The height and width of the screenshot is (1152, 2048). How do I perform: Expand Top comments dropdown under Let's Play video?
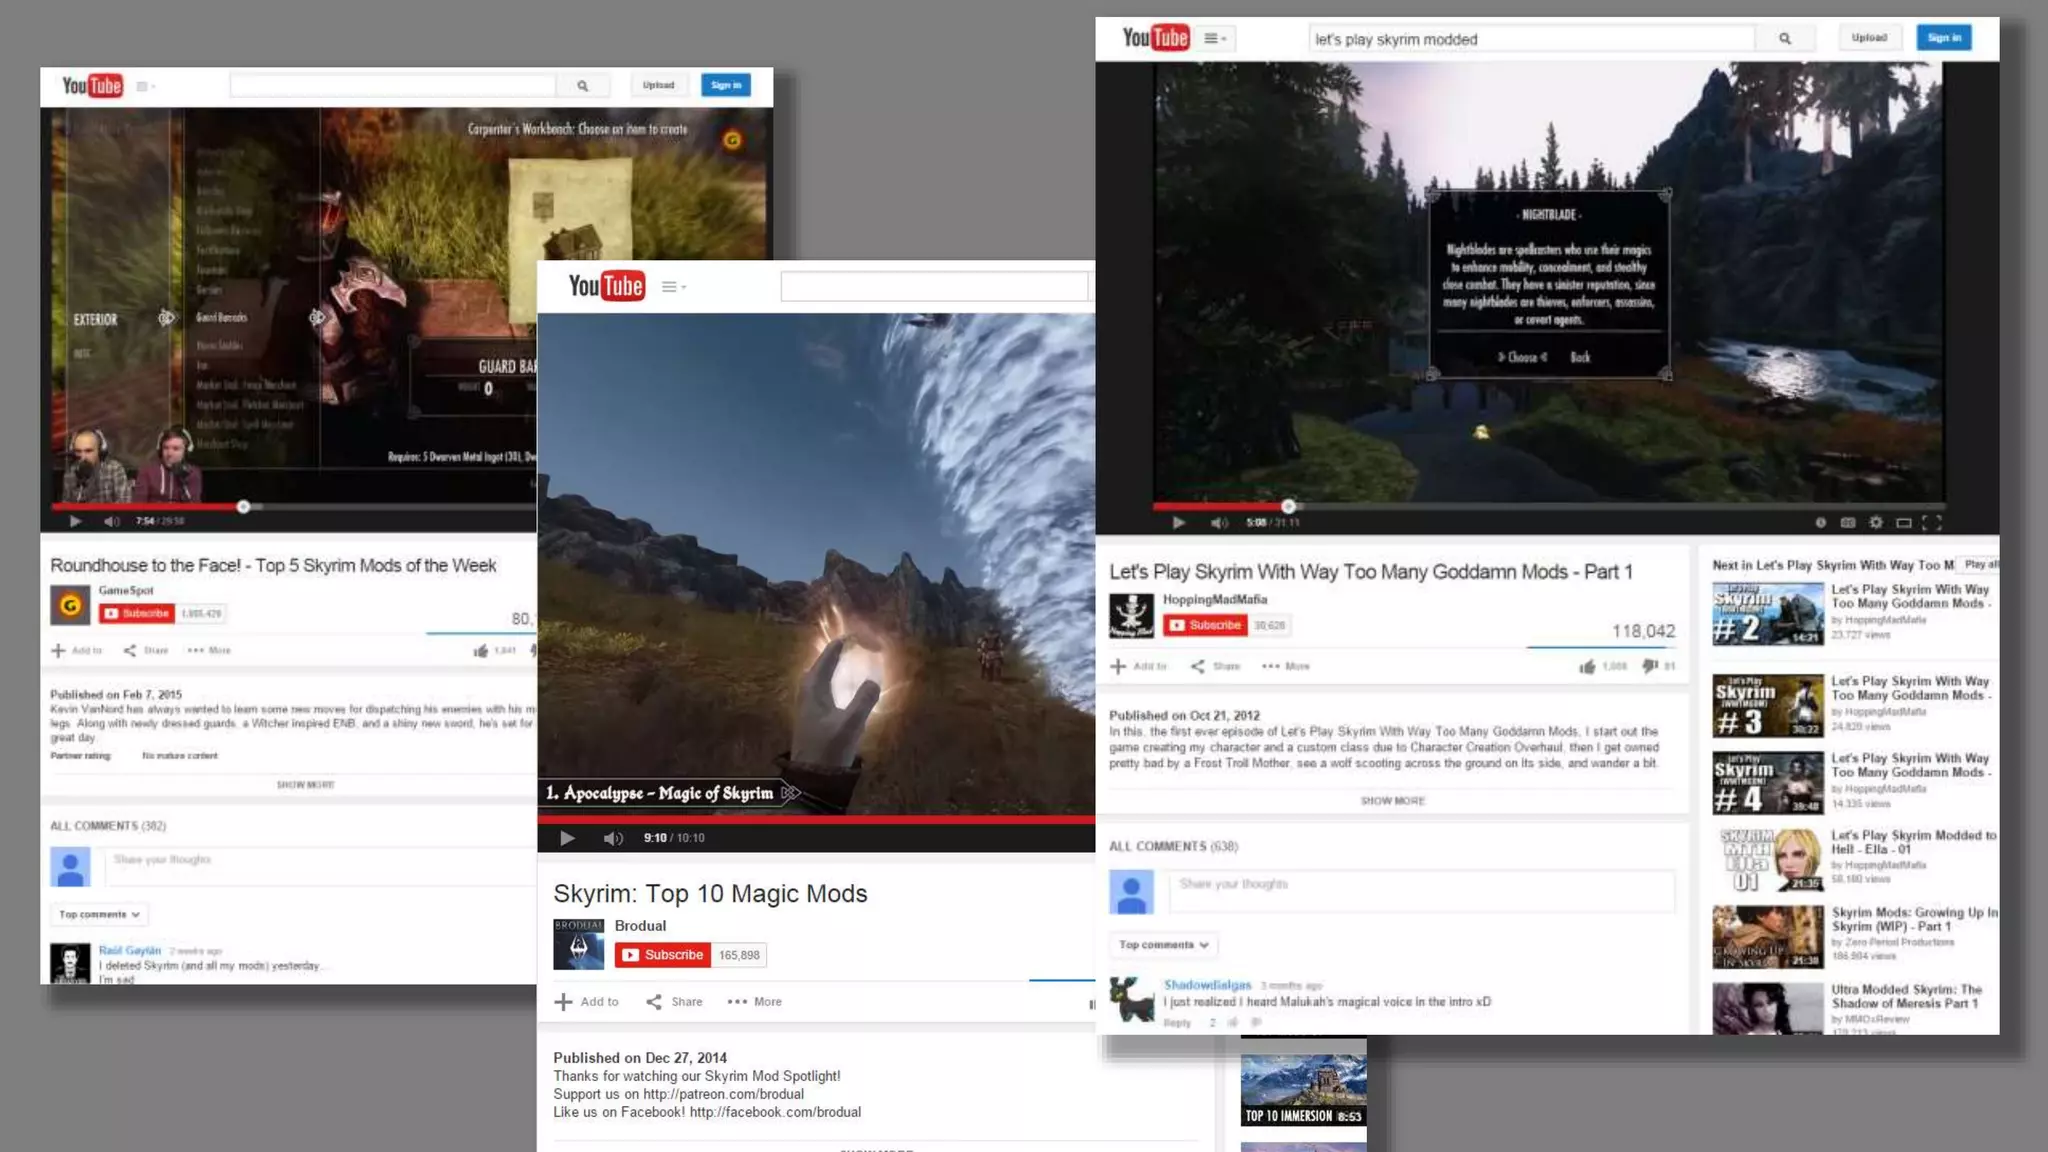[1163, 945]
